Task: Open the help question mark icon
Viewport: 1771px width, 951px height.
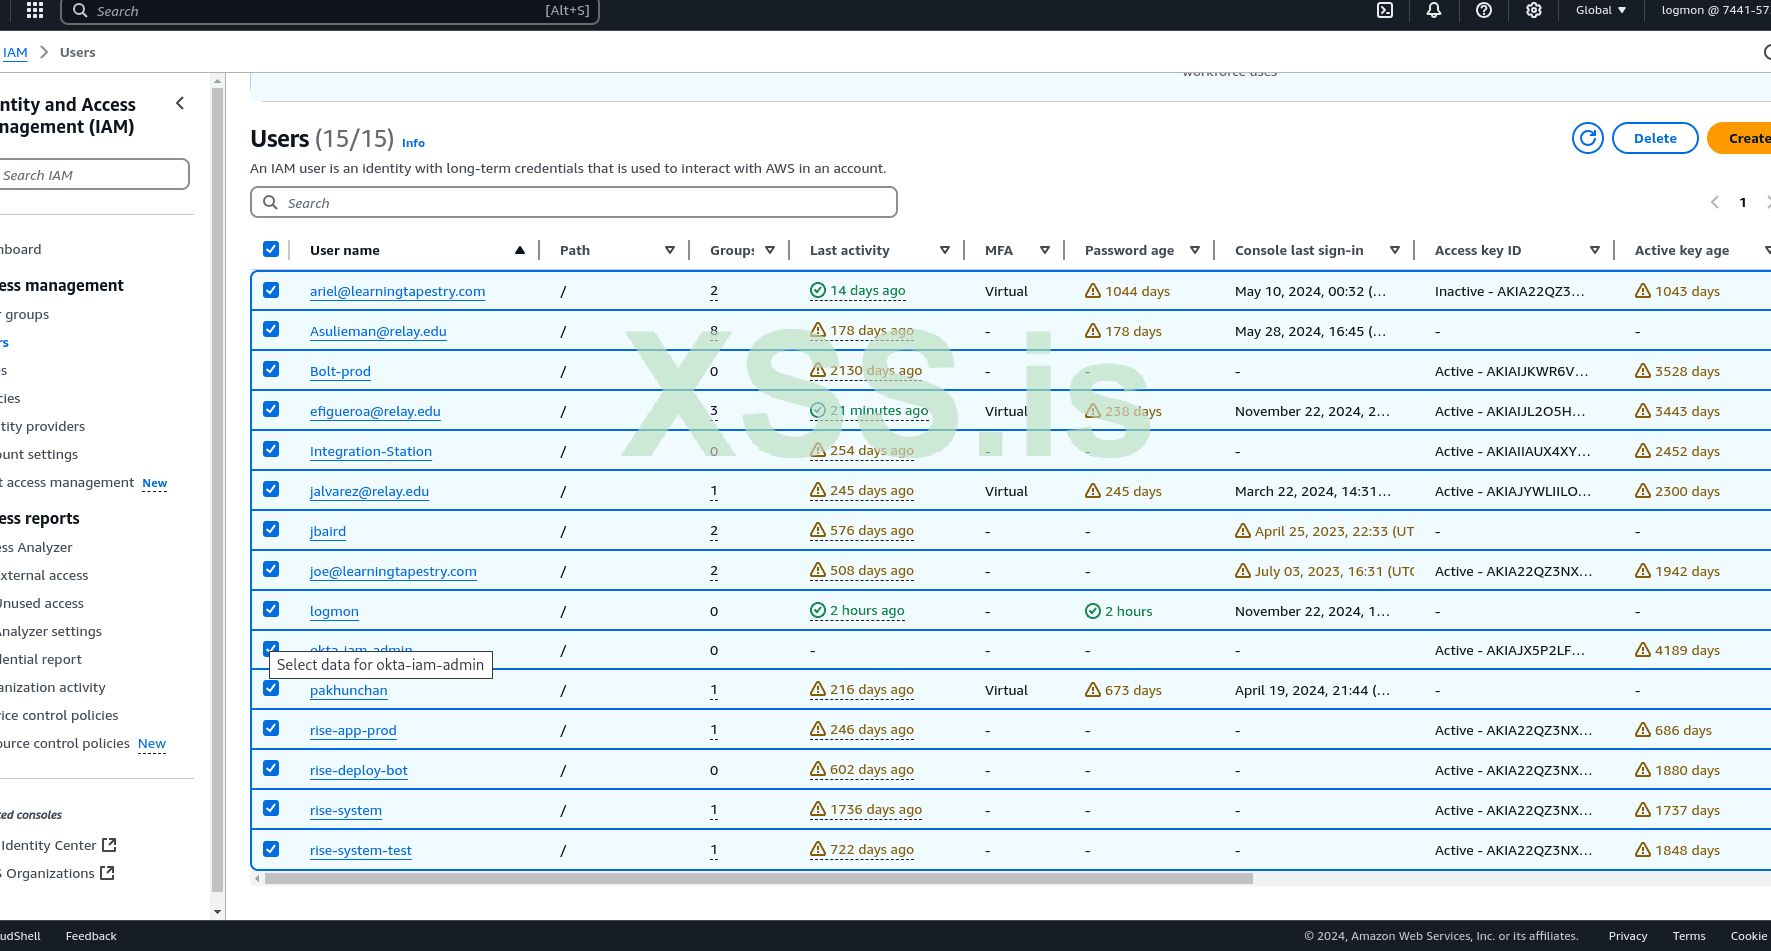Action: pyautogui.click(x=1484, y=10)
